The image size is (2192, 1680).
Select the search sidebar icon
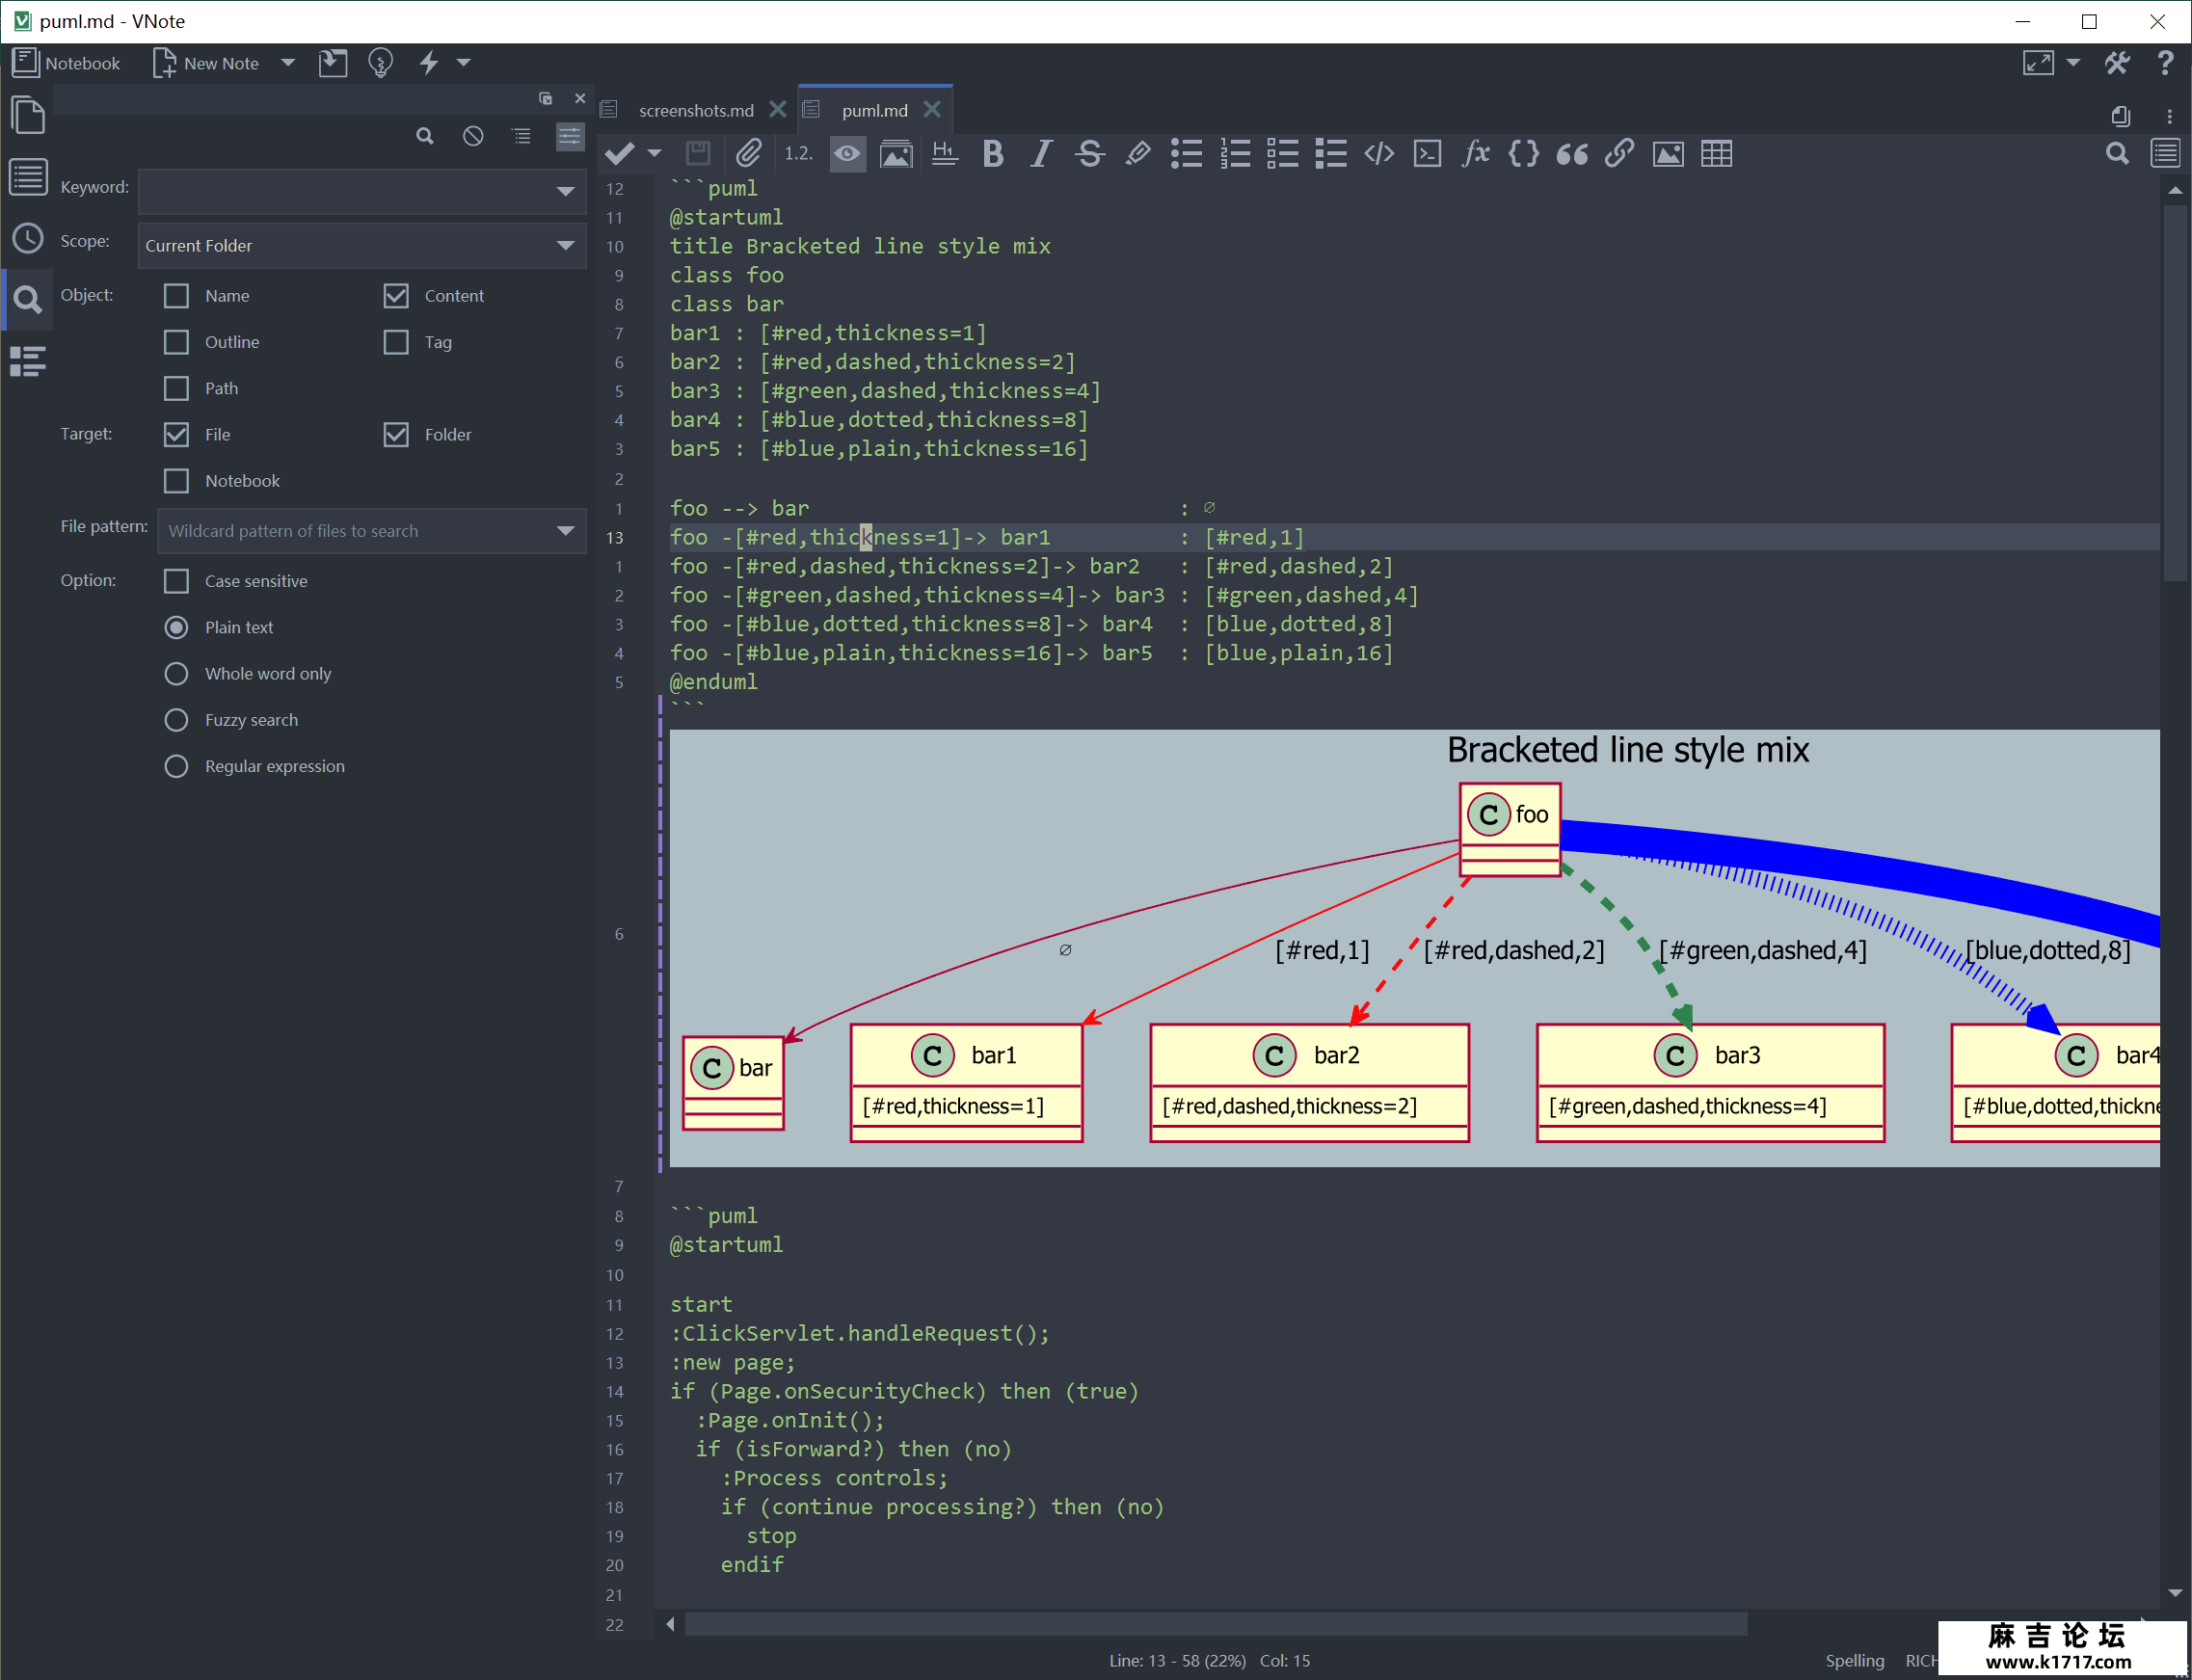[28, 299]
